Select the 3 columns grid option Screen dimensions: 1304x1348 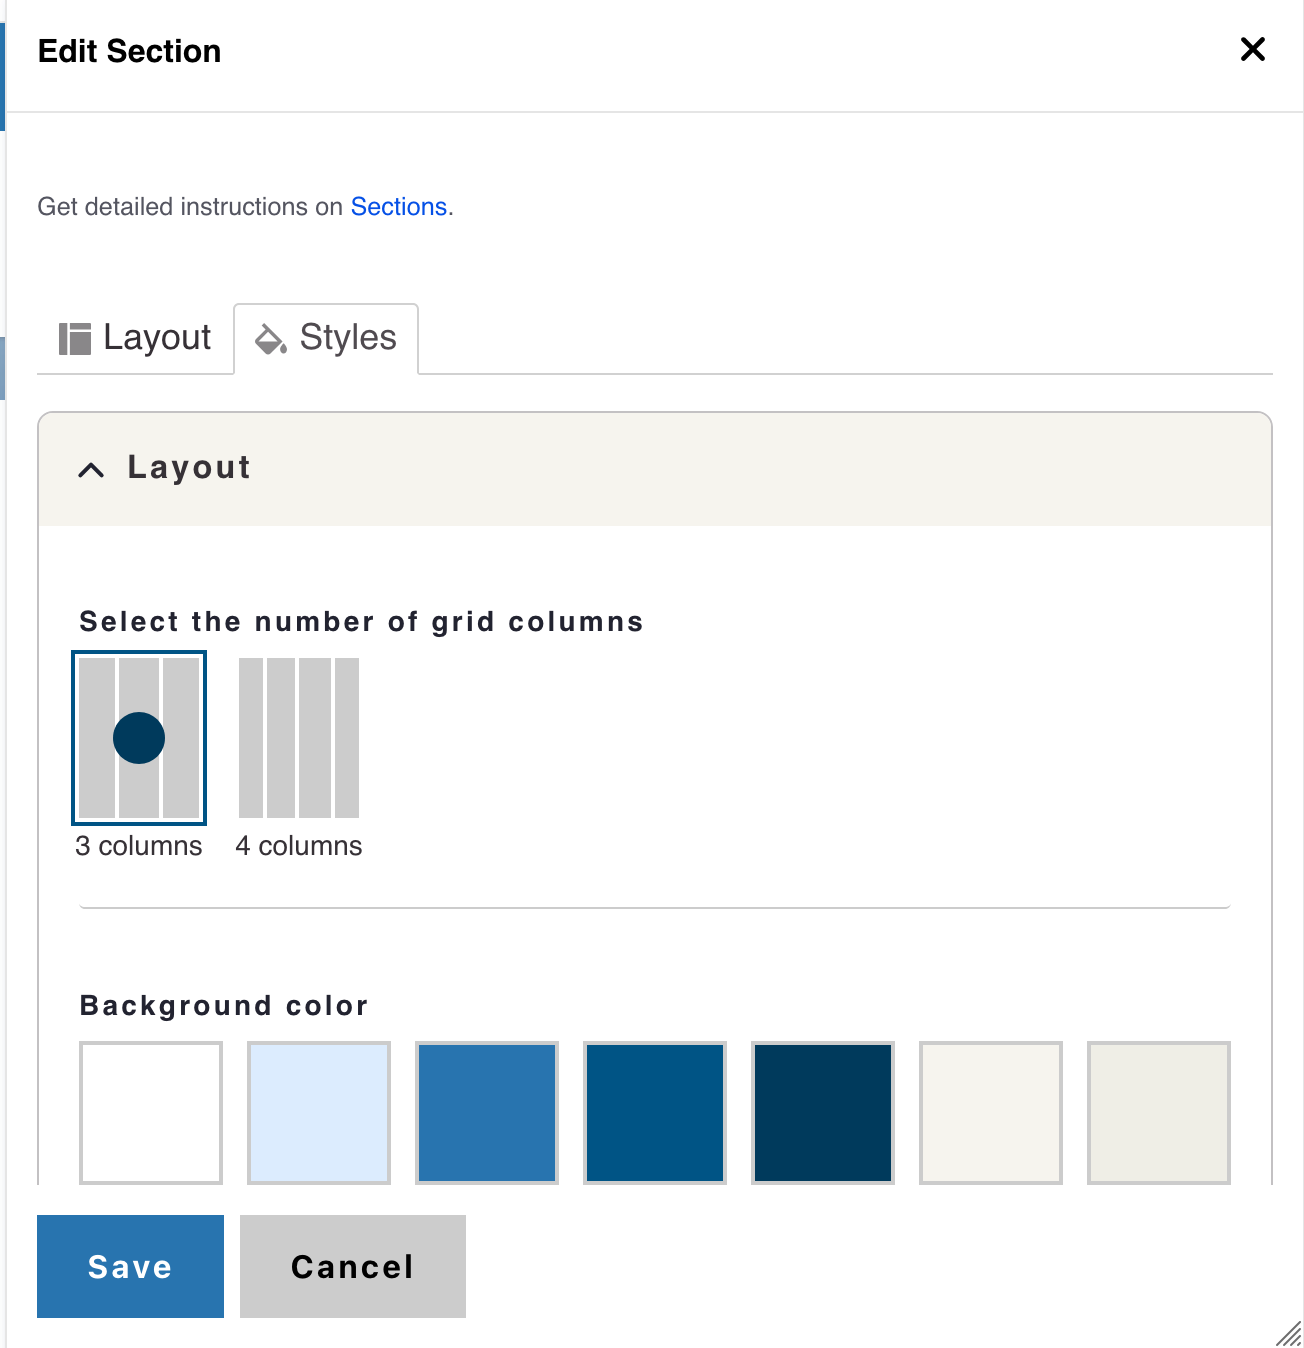pos(139,738)
